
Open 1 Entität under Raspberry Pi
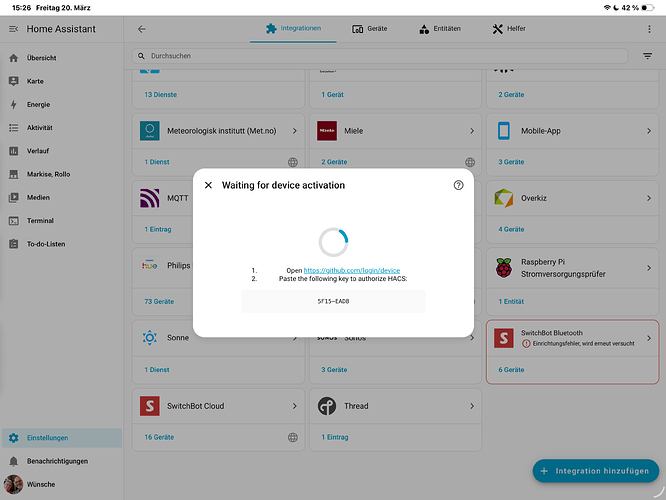tap(511, 302)
